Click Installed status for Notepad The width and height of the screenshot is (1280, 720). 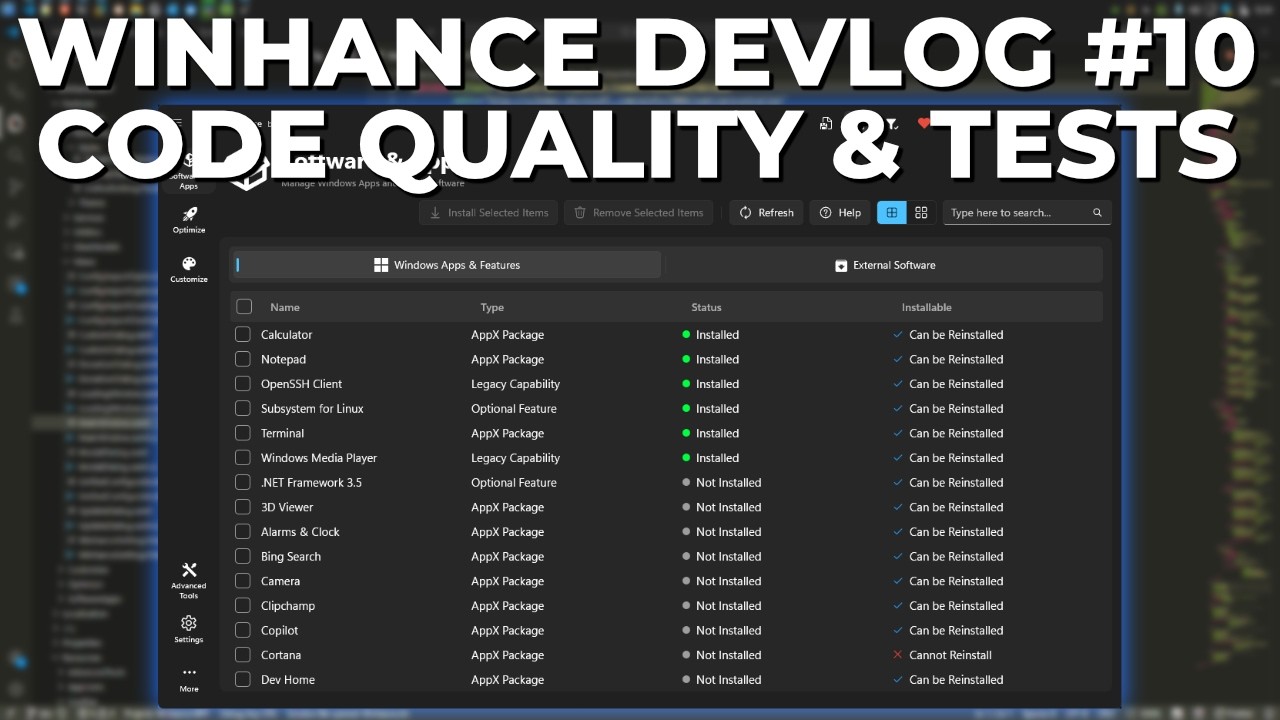[718, 359]
